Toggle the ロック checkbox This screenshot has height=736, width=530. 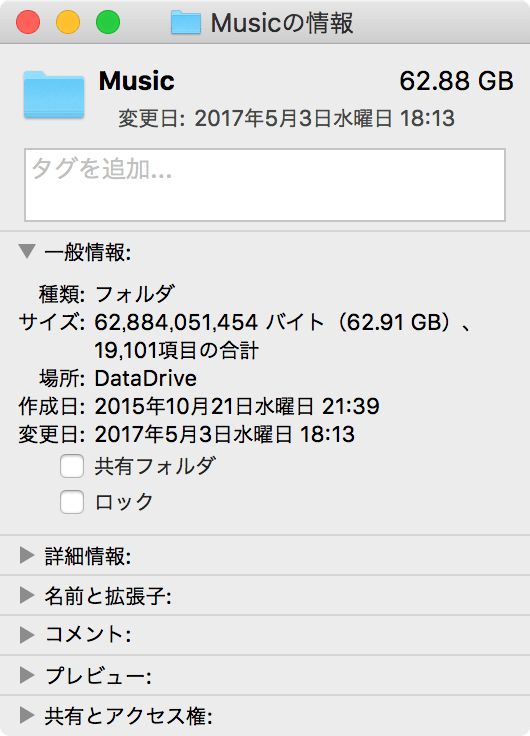(x=72, y=502)
